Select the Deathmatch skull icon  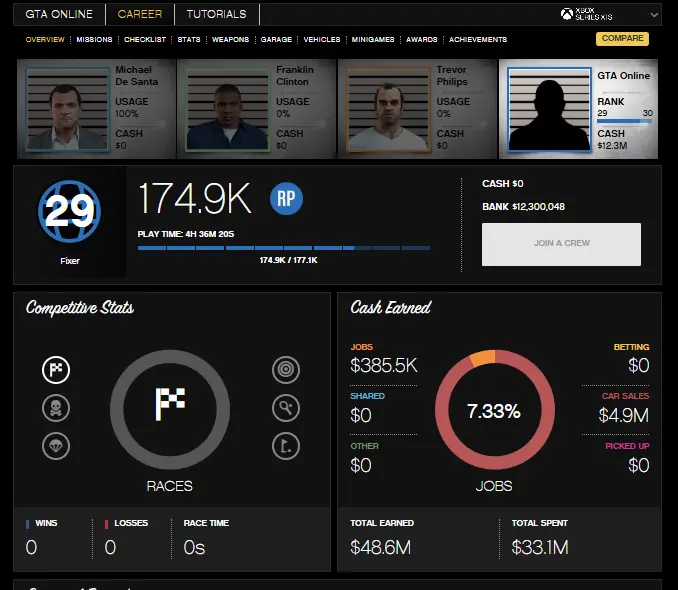[x=56, y=408]
